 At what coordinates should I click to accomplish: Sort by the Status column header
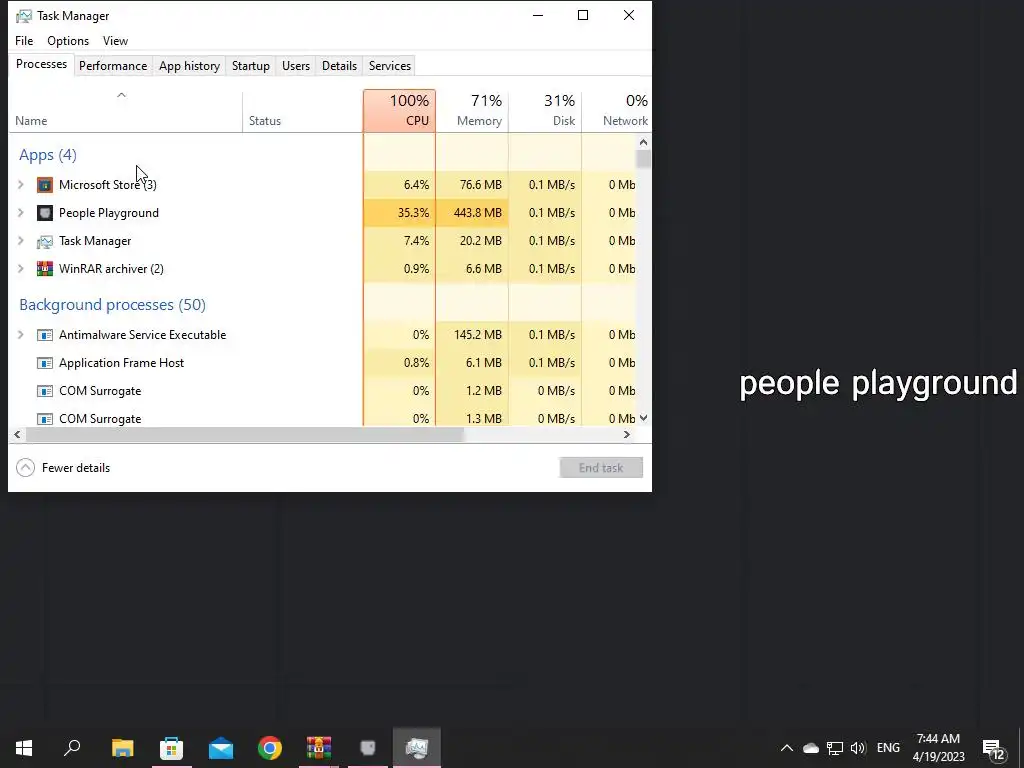pos(302,110)
